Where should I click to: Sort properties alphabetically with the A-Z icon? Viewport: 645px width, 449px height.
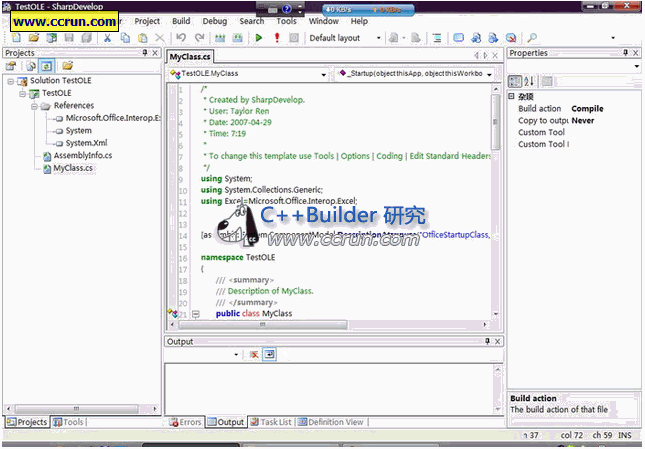(529, 81)
